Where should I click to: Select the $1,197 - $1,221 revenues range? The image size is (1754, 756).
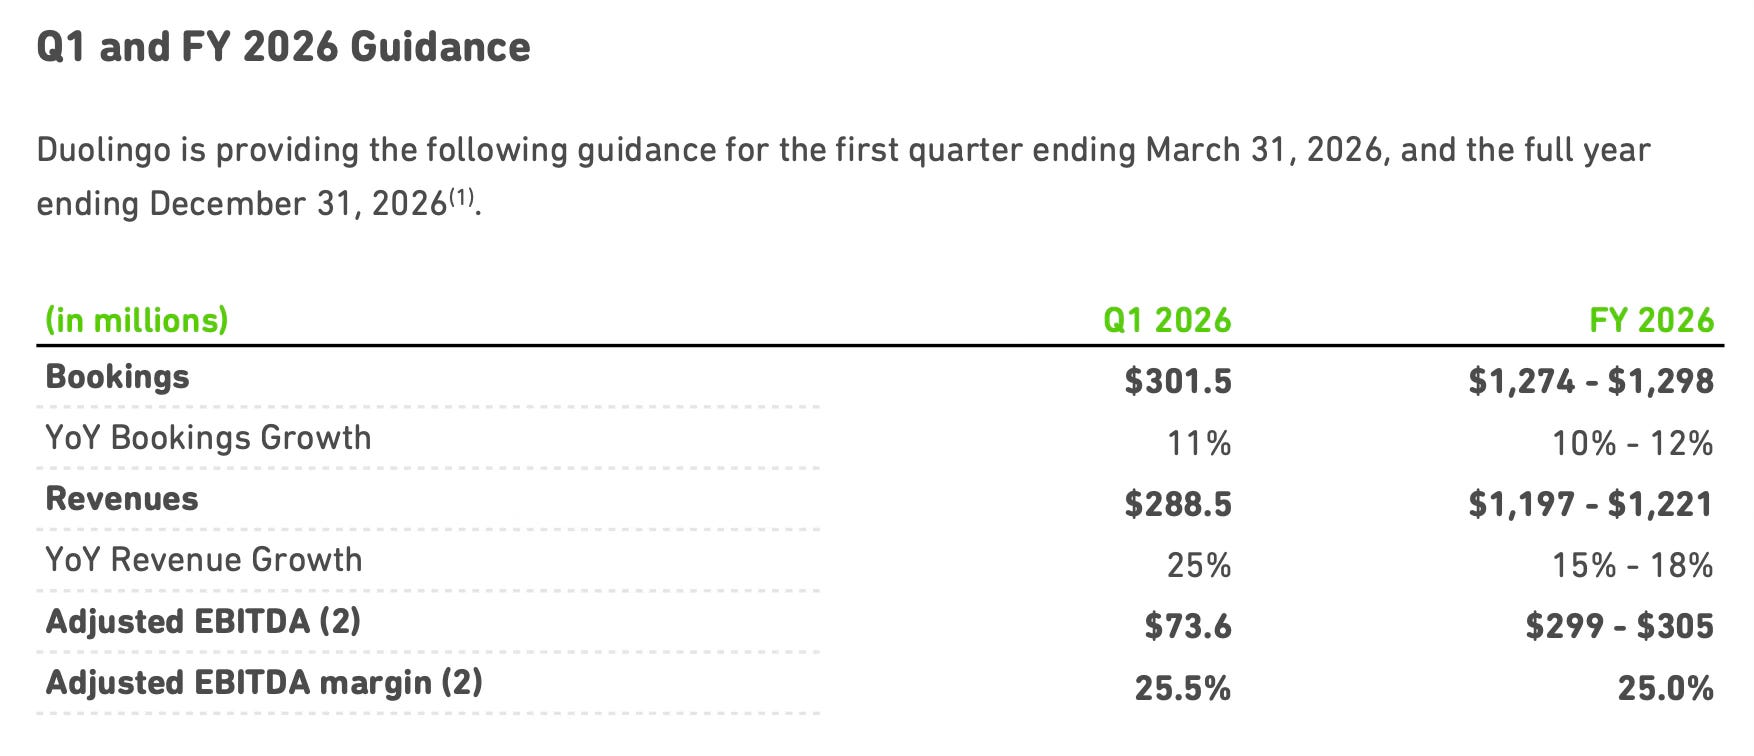click(1591, 503)
